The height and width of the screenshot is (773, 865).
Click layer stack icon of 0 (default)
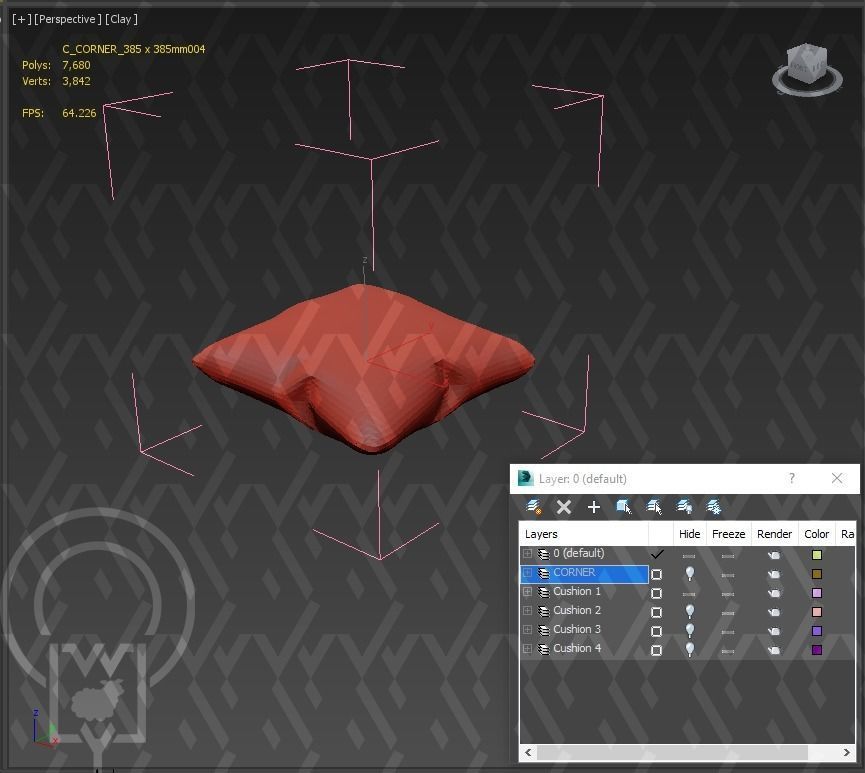(x=544, y=554)
